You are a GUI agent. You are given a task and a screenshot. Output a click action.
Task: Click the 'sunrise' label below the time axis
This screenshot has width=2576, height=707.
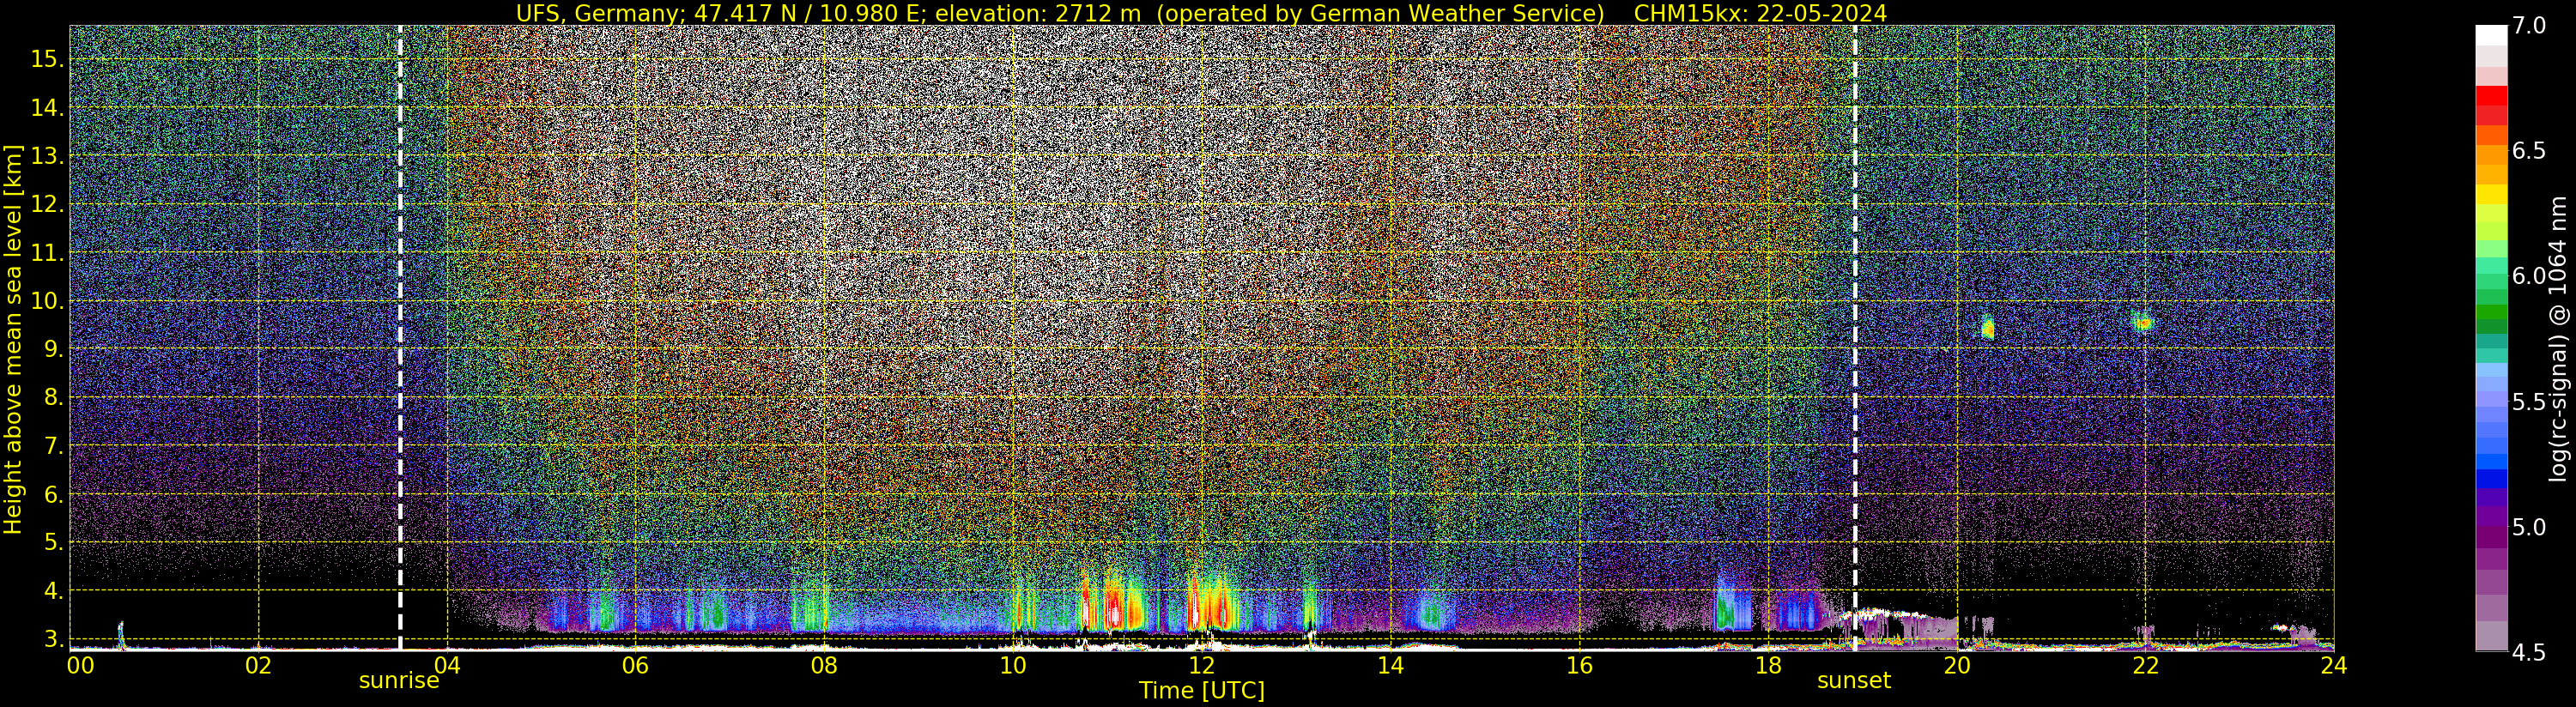[399, 681]
